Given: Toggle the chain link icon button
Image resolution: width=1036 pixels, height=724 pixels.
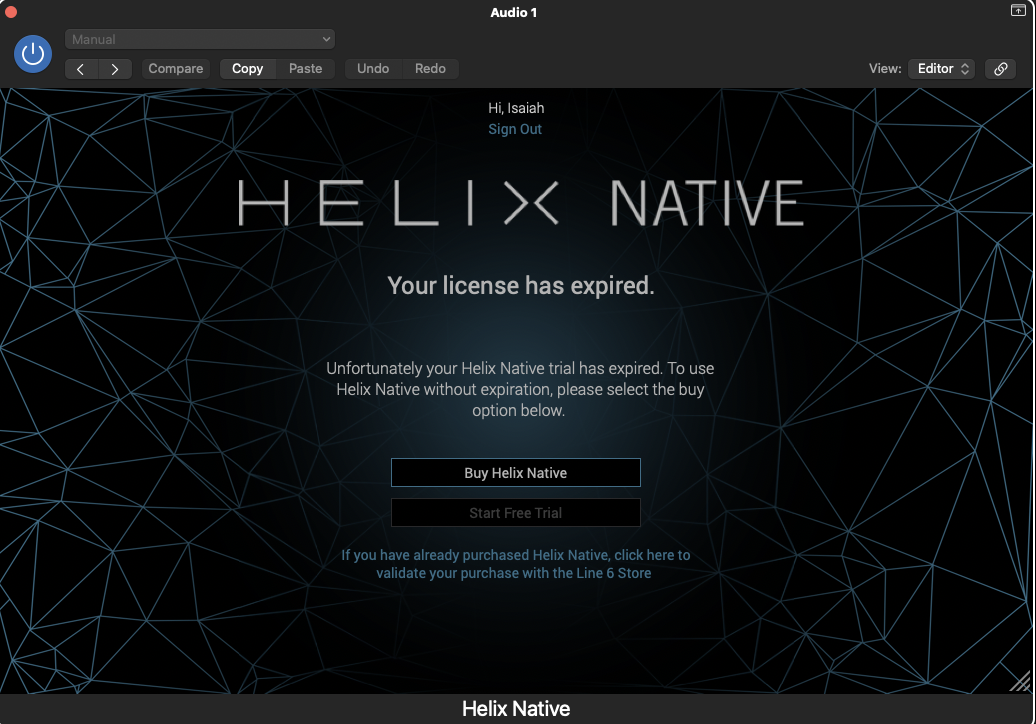Looking at the screenshot, I should point(1000,69).
